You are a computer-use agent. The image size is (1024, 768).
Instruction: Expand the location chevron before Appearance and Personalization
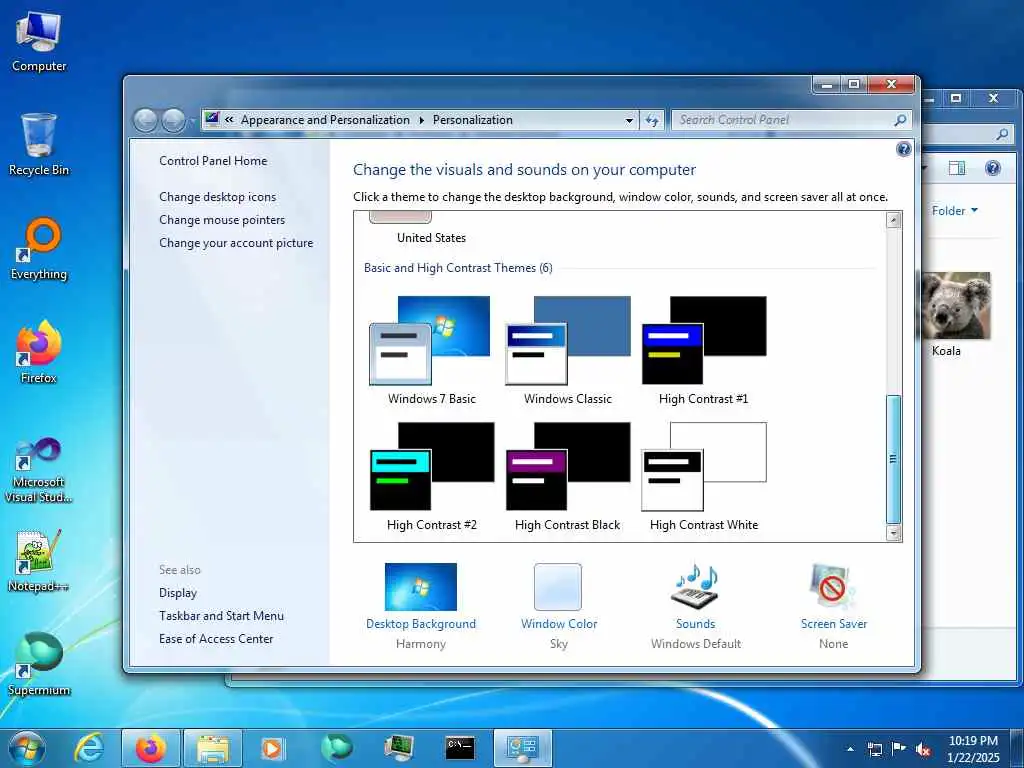(x=229, y=120)
